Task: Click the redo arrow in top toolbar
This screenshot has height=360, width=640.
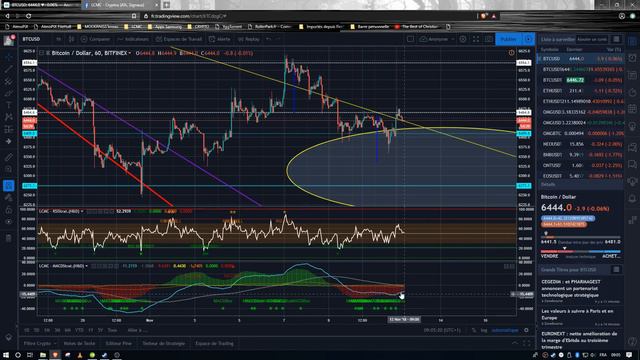Action: (279, 39)
